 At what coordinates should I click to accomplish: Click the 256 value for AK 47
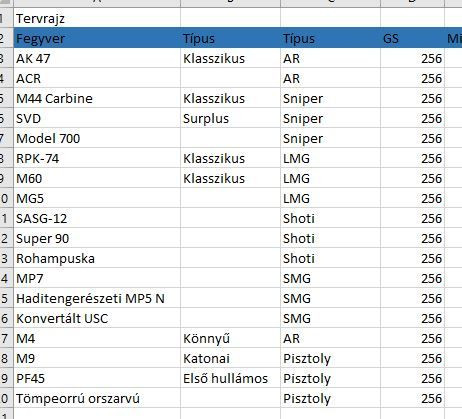412,58
